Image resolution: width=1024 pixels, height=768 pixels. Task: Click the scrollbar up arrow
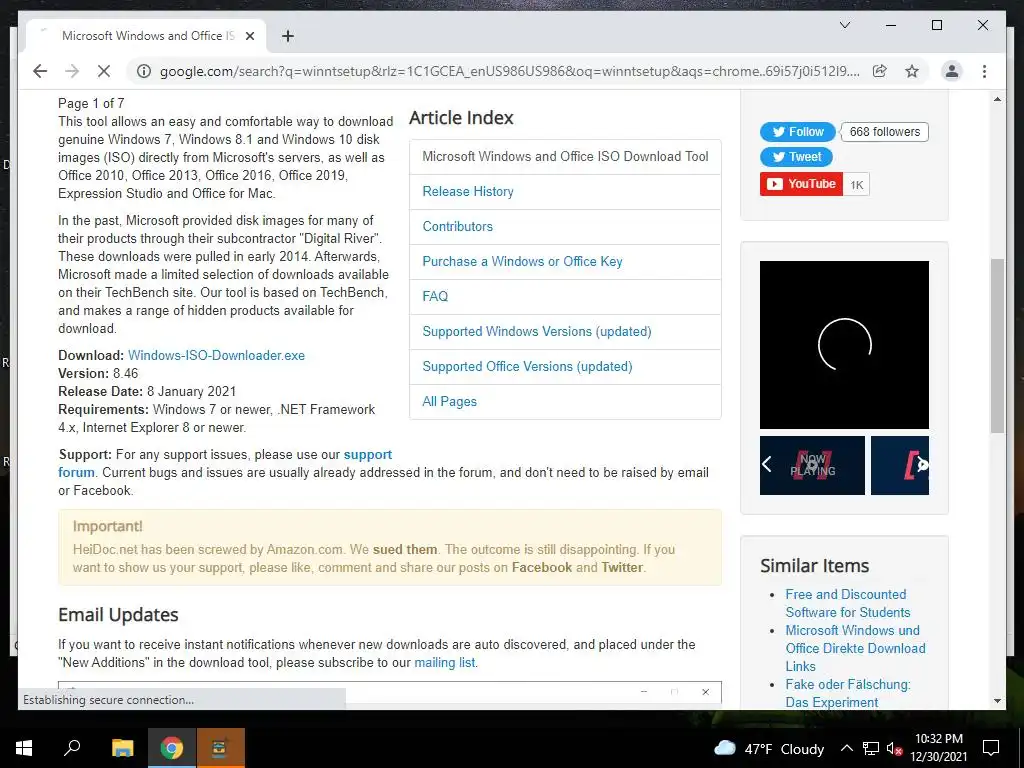(x=997, y=99)
